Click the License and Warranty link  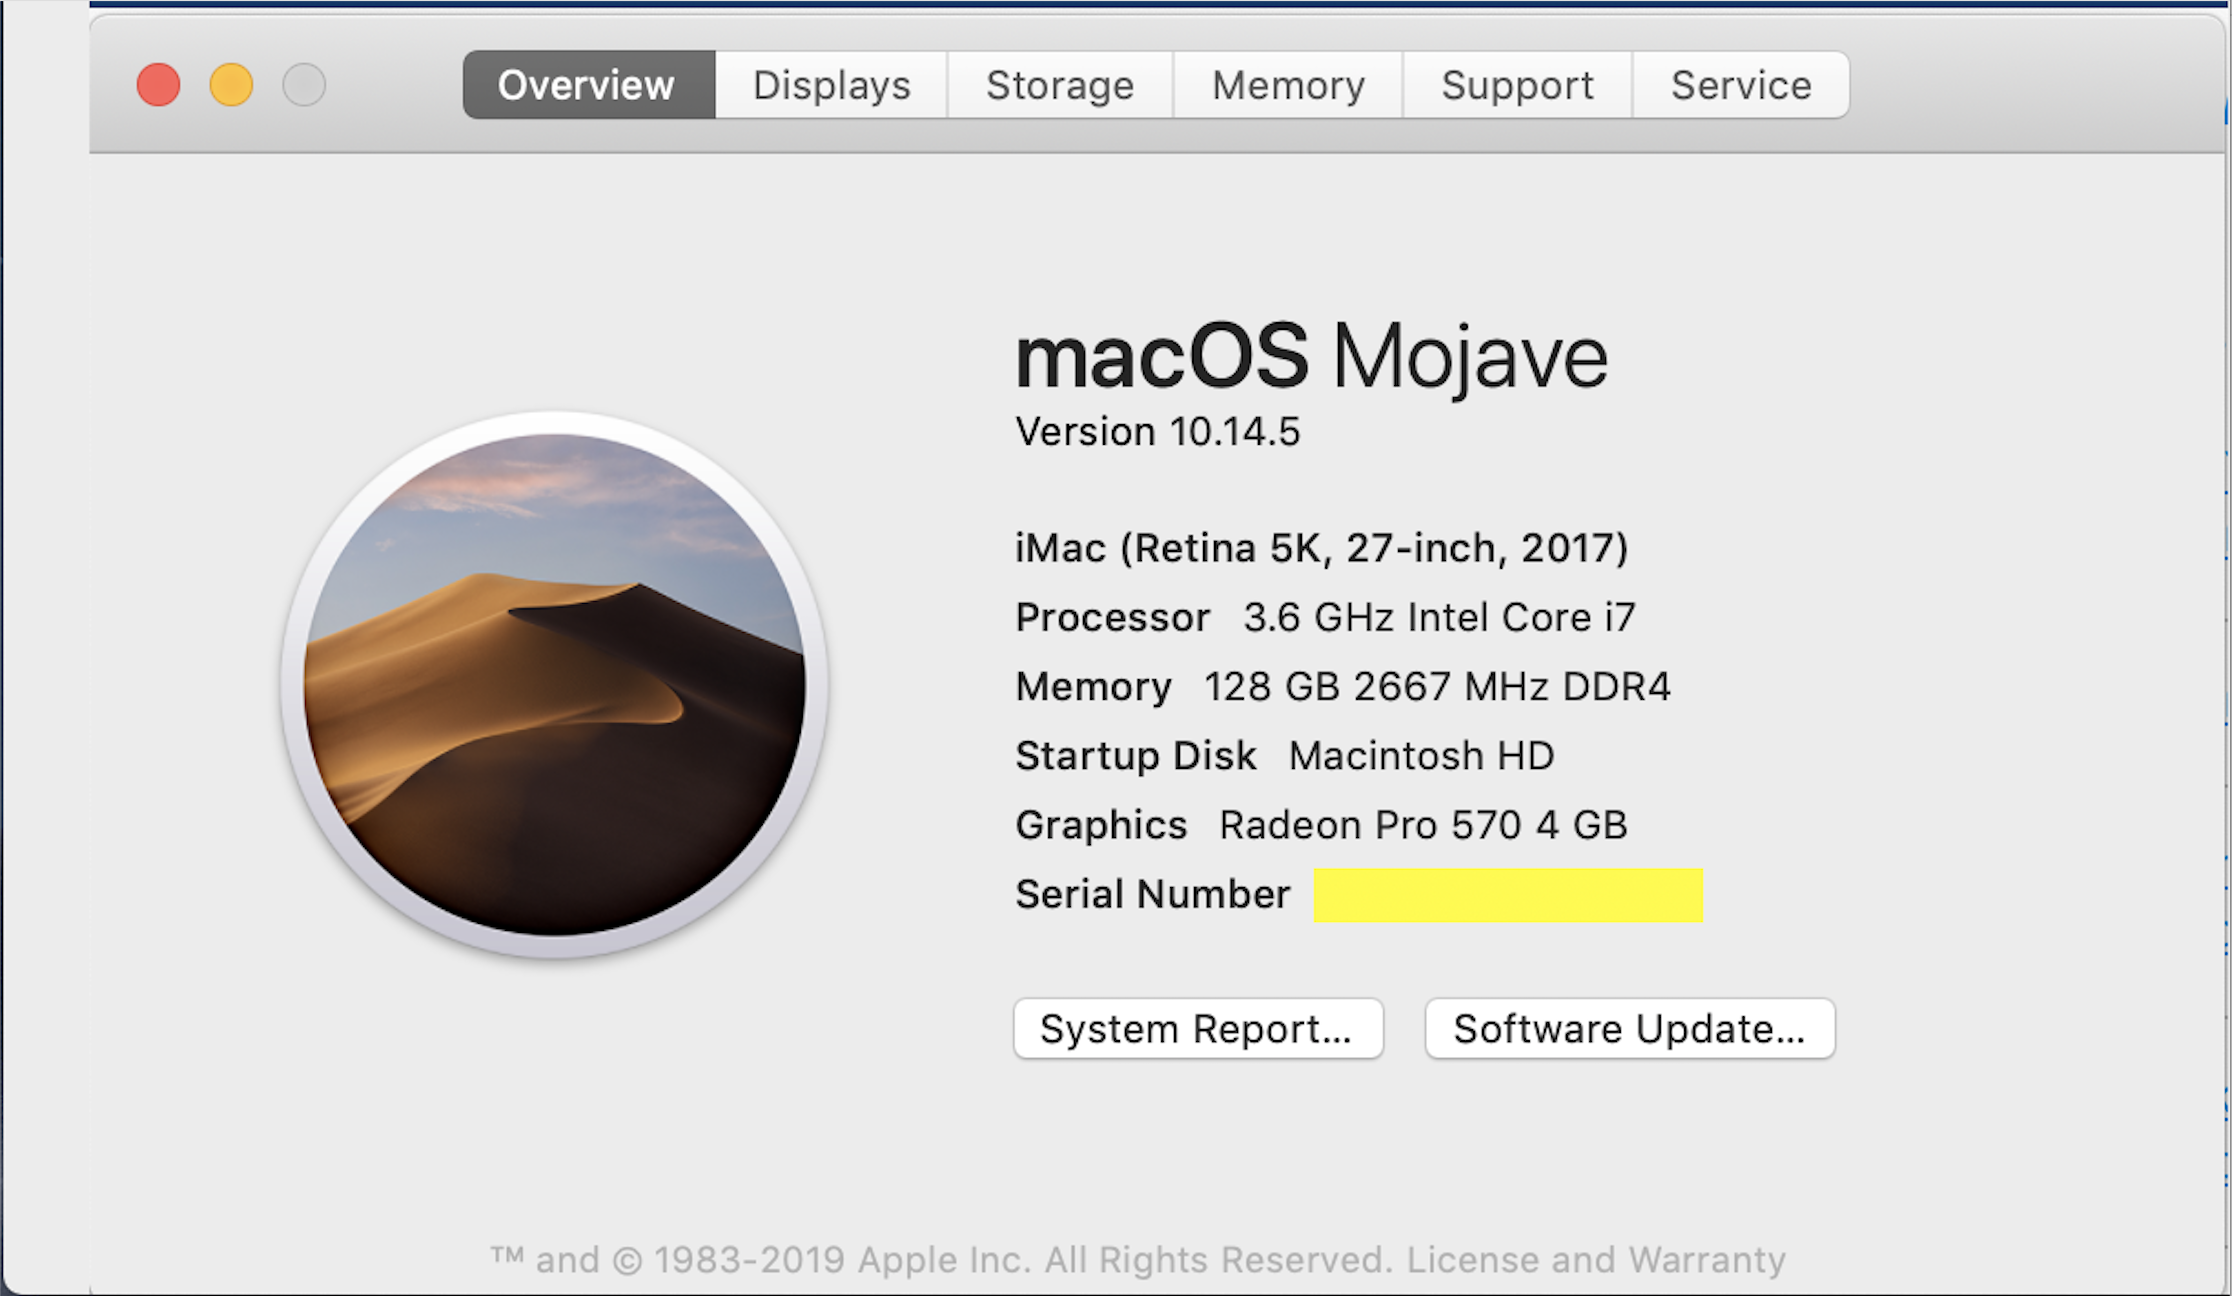pos(1596,1260)
